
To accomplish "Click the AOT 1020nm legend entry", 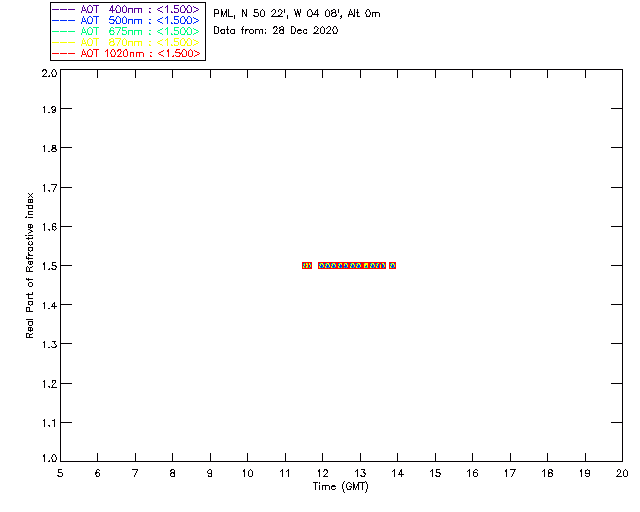I will (126, 53).
